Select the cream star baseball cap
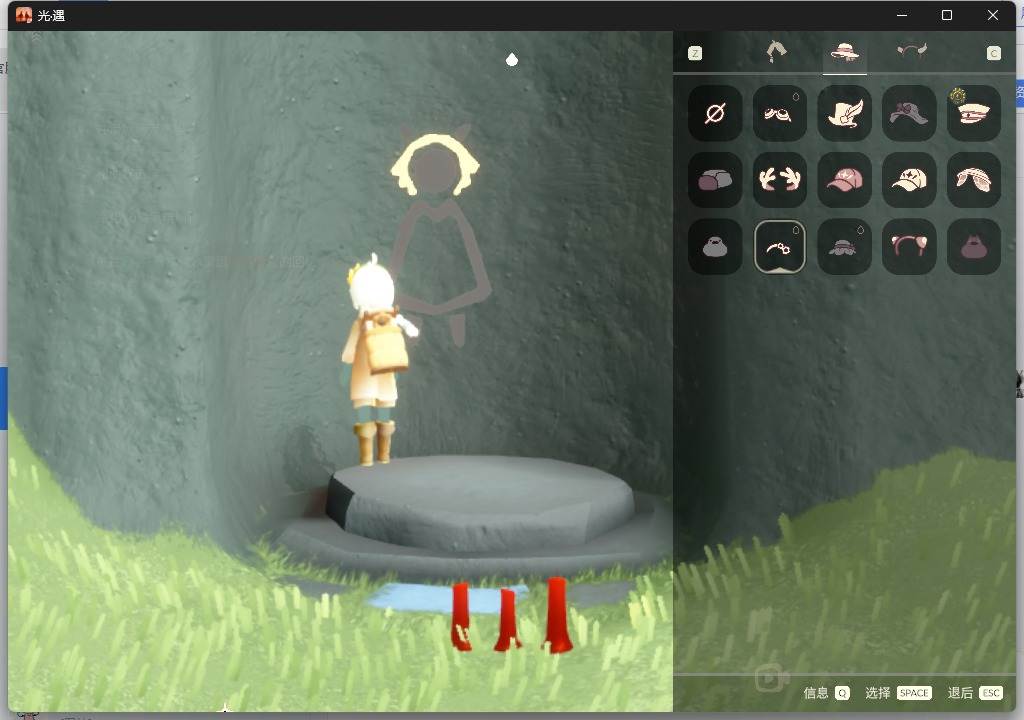This screenshot has width=1024, height=720. 908,180
